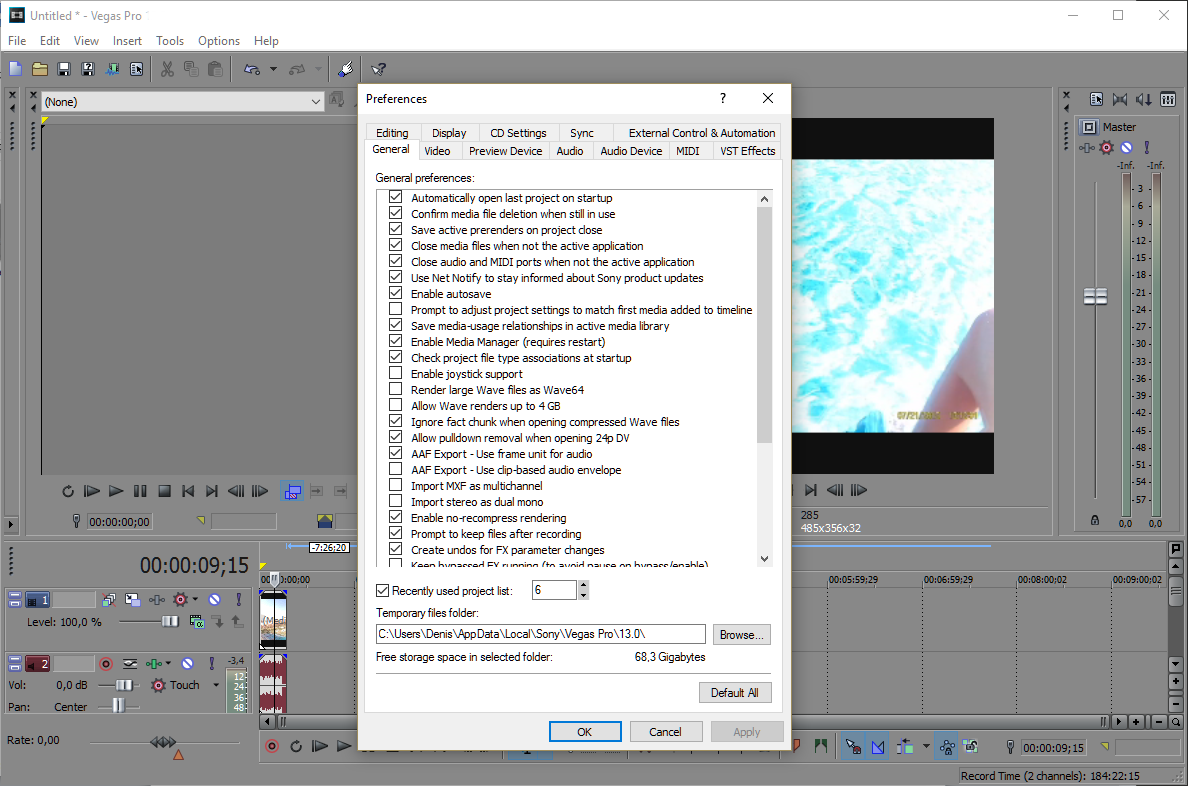The height and width of the screenshot is (786, 1188).
Task: Uncheck Recently used project list
Action: 383,590
